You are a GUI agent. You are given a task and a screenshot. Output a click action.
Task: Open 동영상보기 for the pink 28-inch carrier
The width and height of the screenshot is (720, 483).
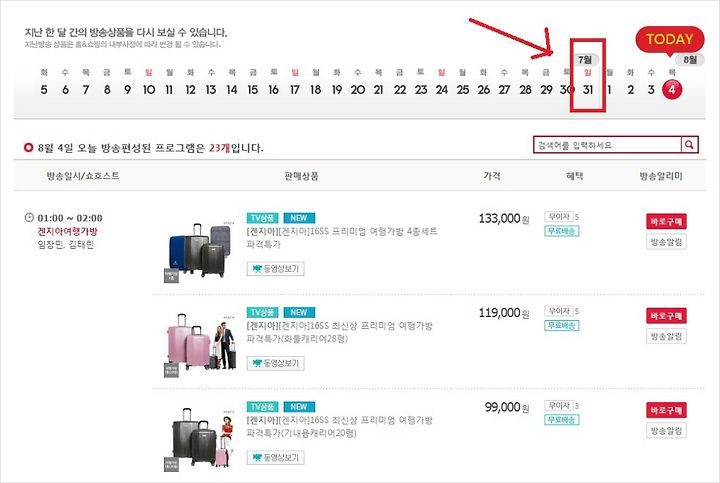click(276, 363)
